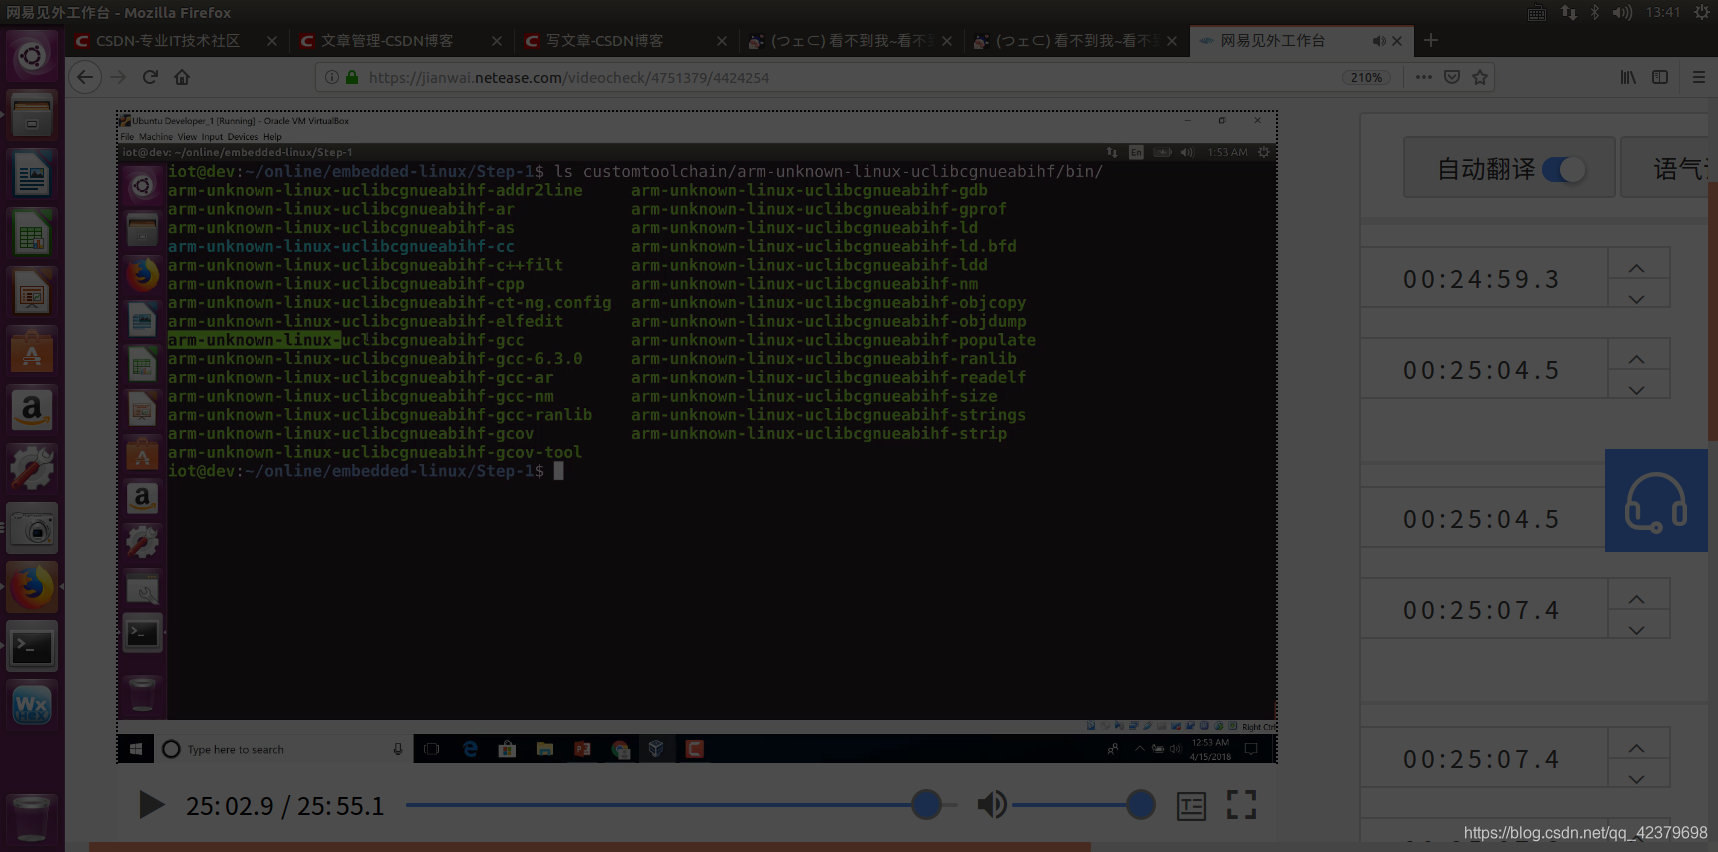Reload the page with the refresh icon
The image size is (1718, 852).
tap(150, 77)
